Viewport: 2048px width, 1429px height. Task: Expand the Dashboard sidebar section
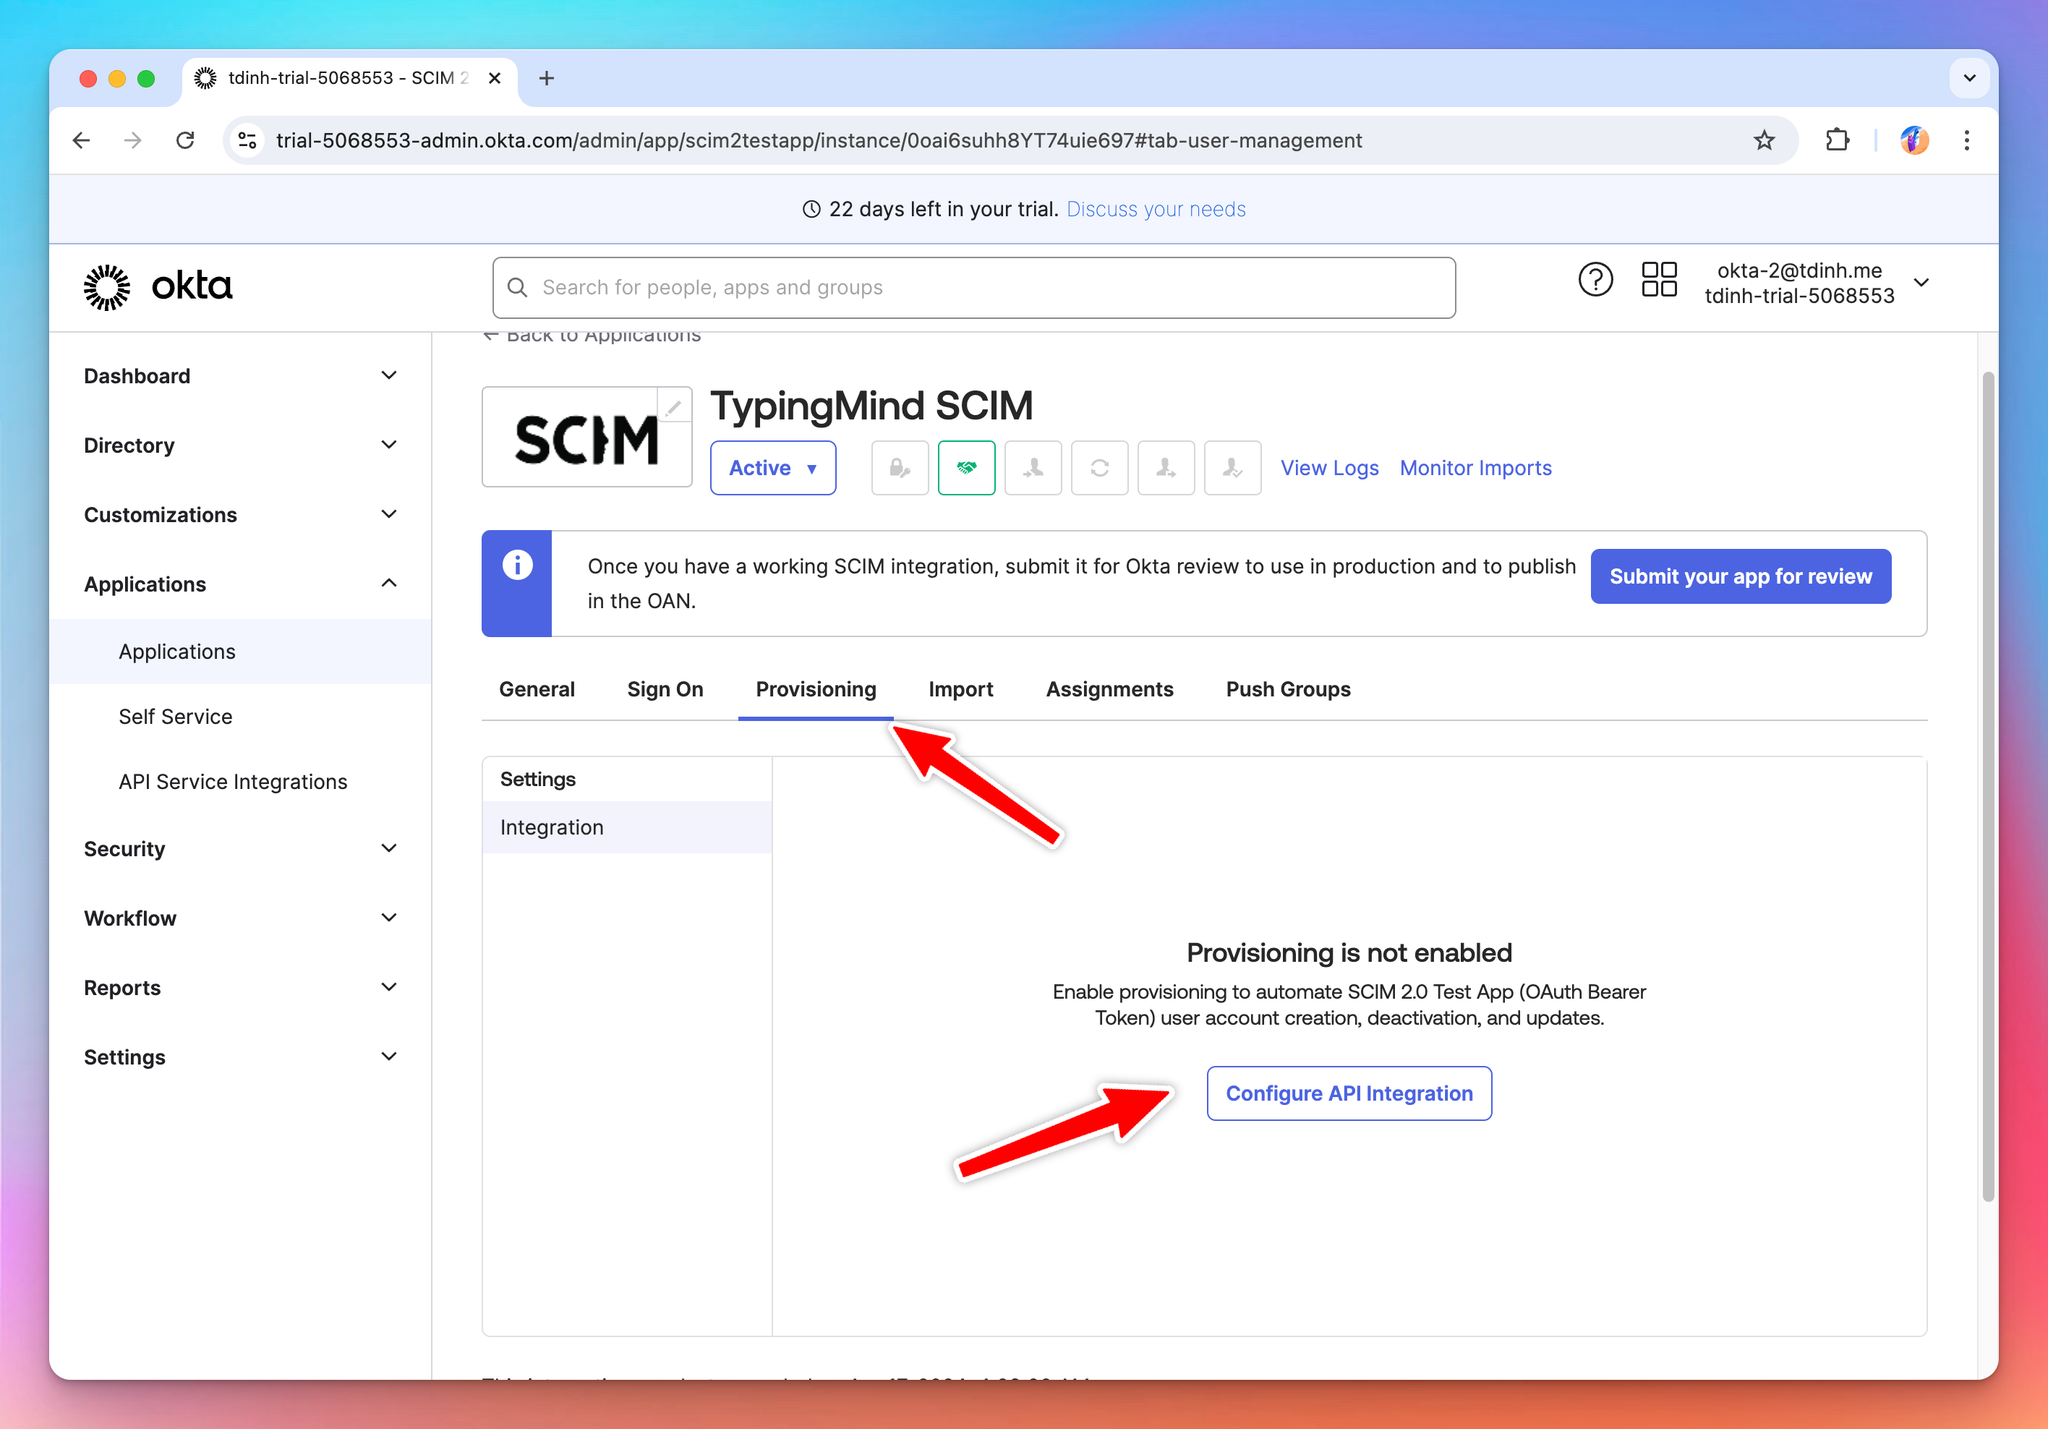[x=240, y=376]
